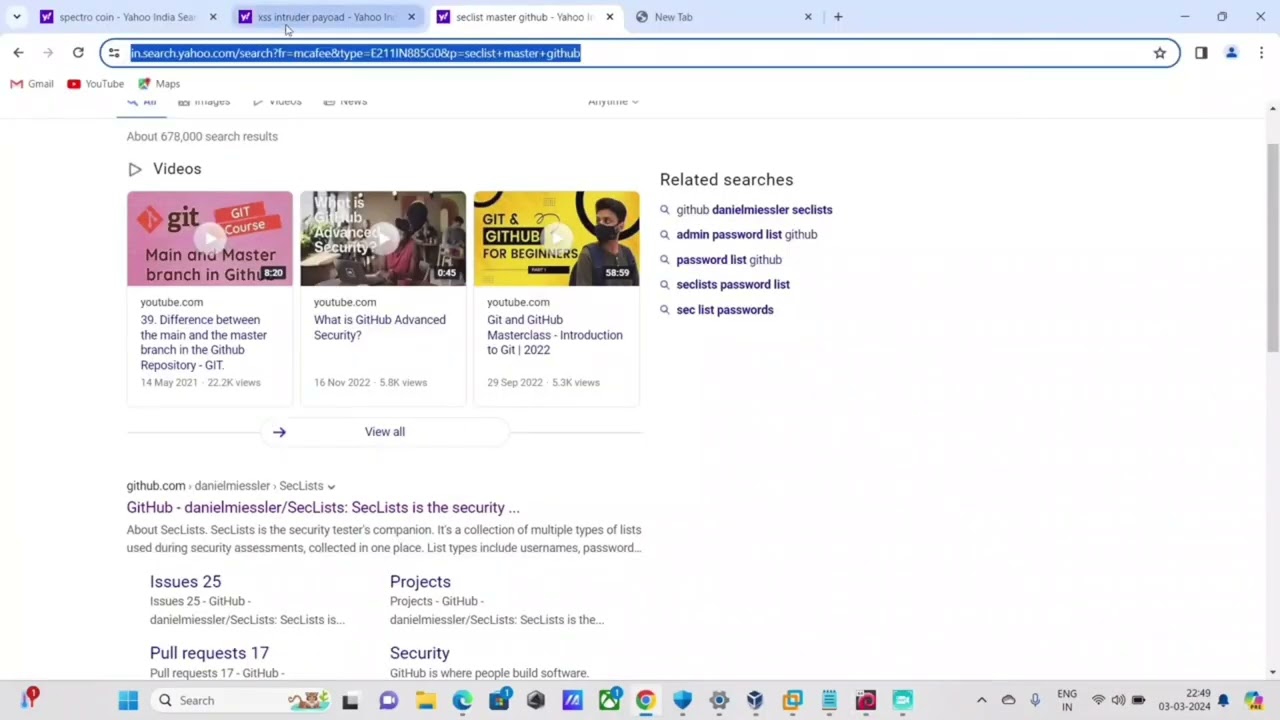Click the taskbar Search box
Viewport: 1280px width, 720px height.
pos(240,701)
